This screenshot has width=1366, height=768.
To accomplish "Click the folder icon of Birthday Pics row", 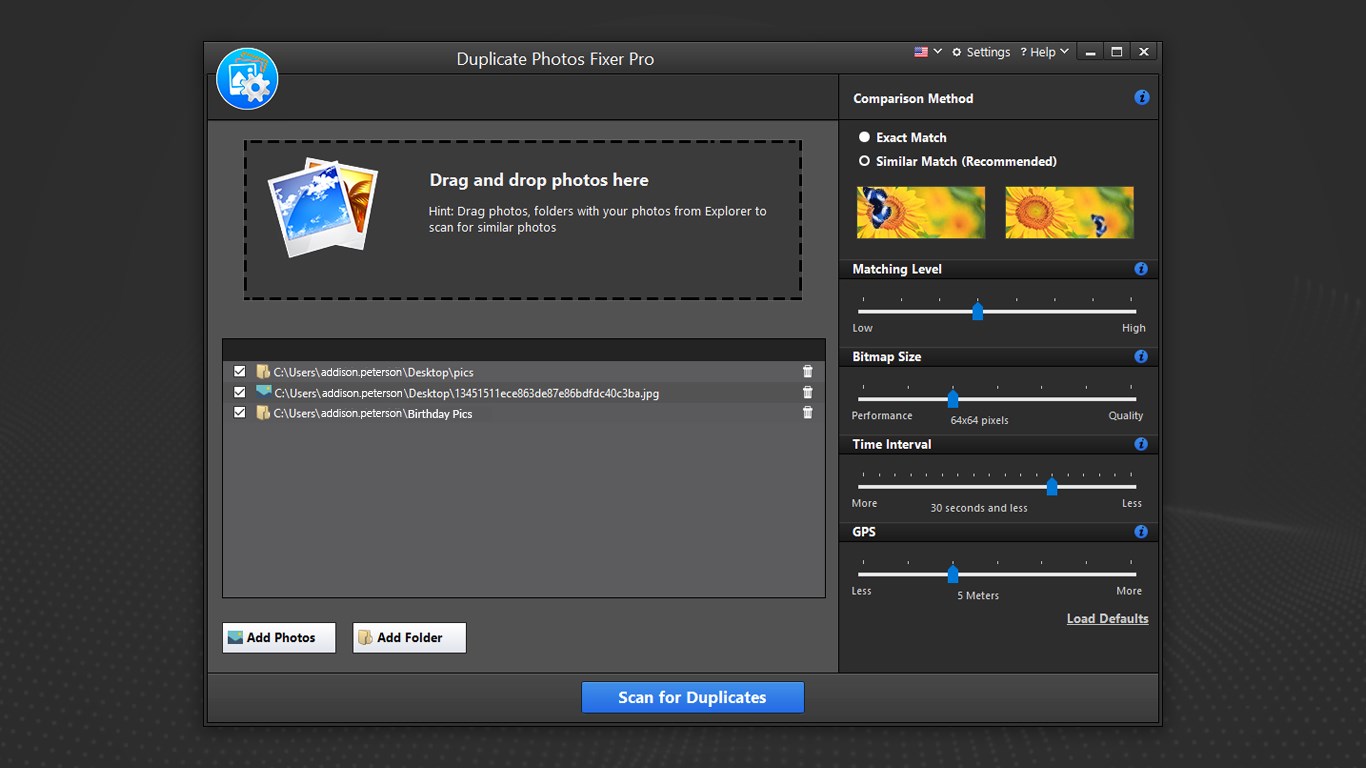I will coord(263,413).
